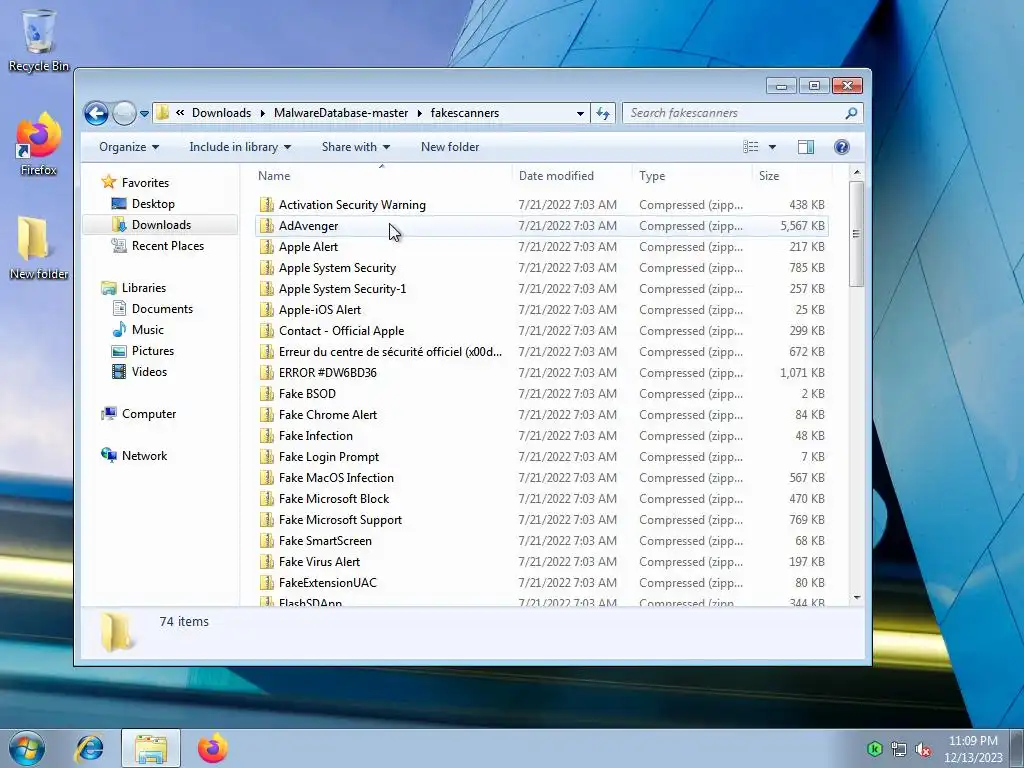Select the AdAvenger zip file icon
The image size is (1024, 768).
pos(266,226)
